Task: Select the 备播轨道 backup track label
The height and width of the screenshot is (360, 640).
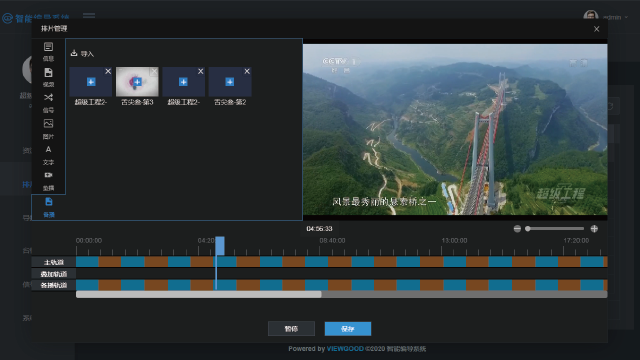Action: click(54, 285)
